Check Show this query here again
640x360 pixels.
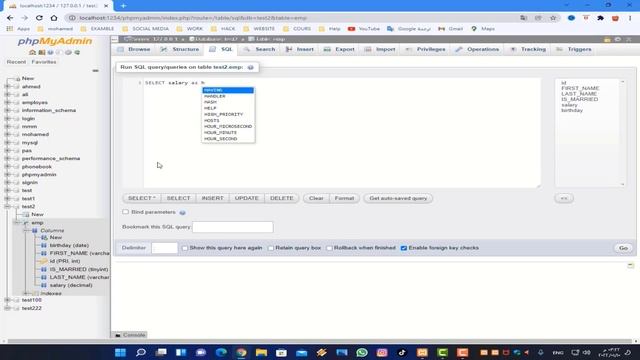tap(185, 248)
